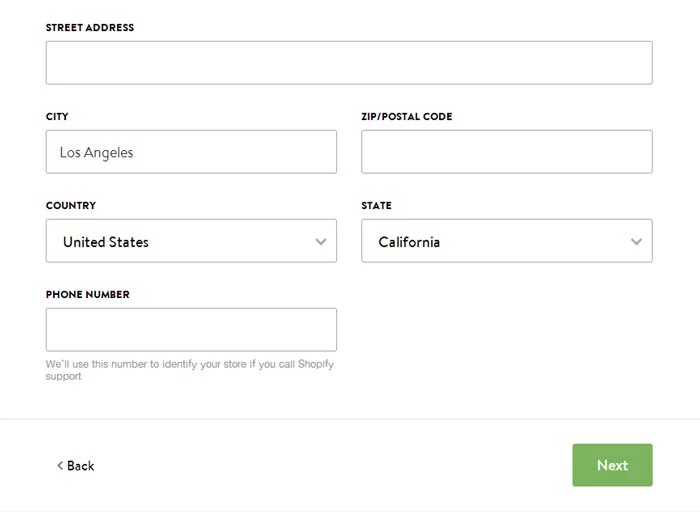Viewport: 700px width, 512px height.
Task: Open the State dropdown showing California
Action: pyautogui.click(x=506, y=241)
